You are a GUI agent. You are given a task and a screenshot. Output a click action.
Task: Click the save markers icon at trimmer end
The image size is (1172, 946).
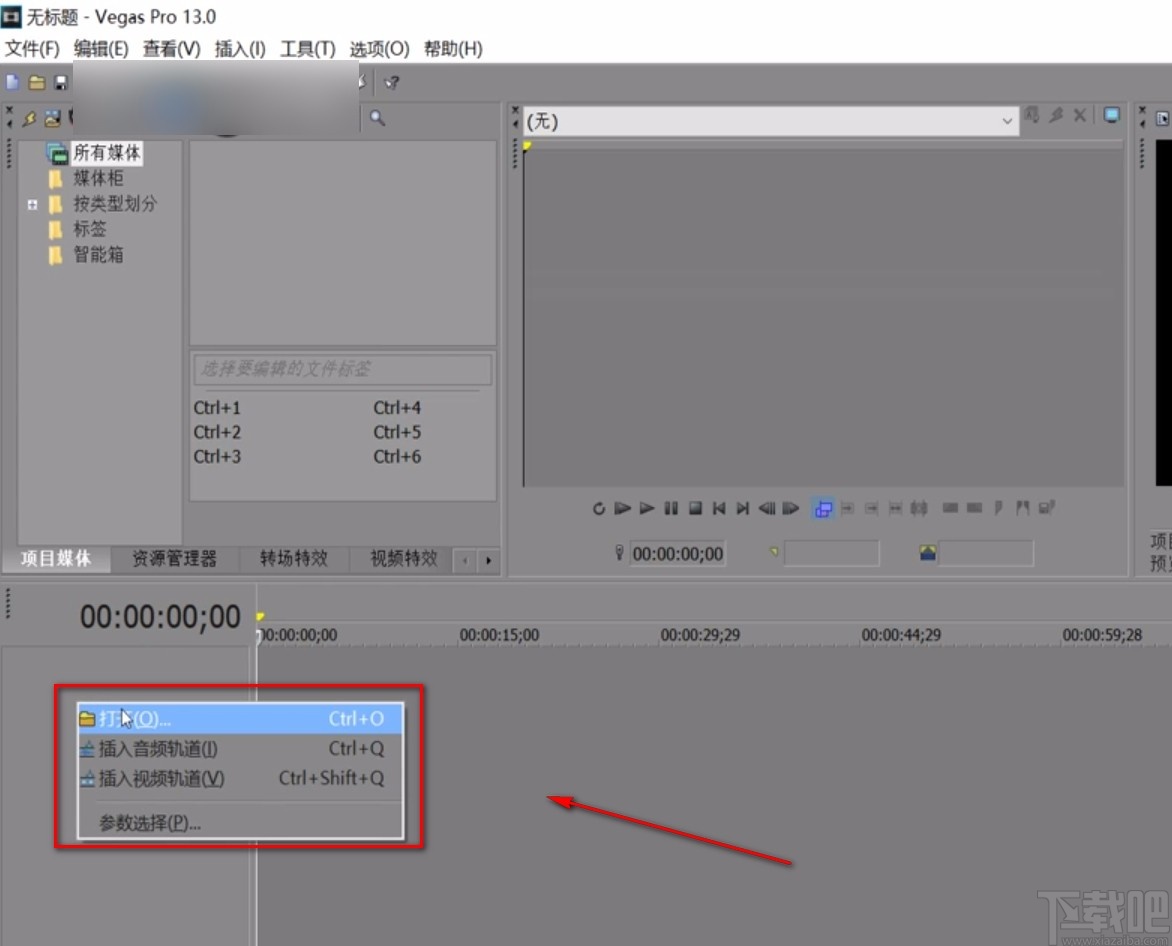click(1046, 508)
